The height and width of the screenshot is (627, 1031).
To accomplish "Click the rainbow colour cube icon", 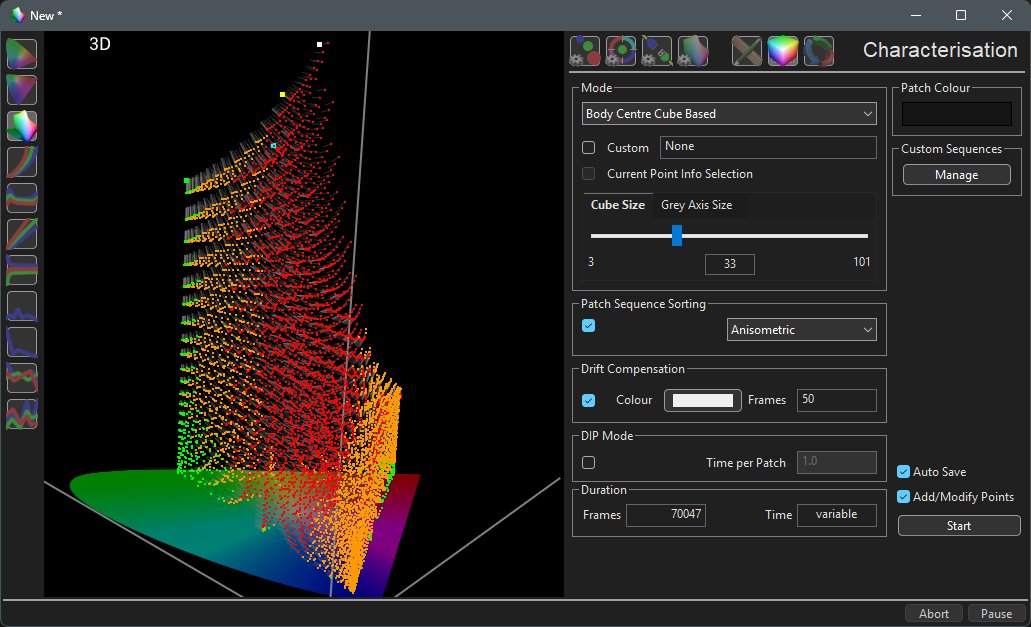I will click(x=782, y=51).
